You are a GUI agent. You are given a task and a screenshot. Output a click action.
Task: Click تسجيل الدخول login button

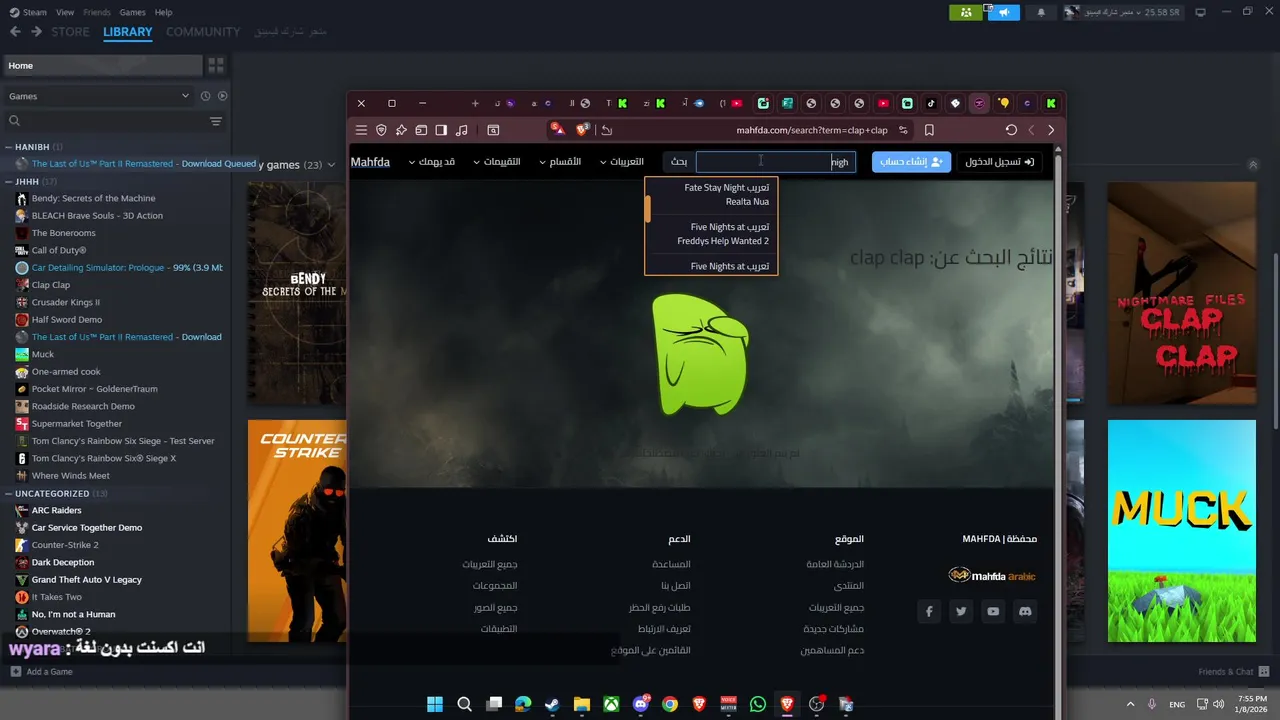coord(999,162)
